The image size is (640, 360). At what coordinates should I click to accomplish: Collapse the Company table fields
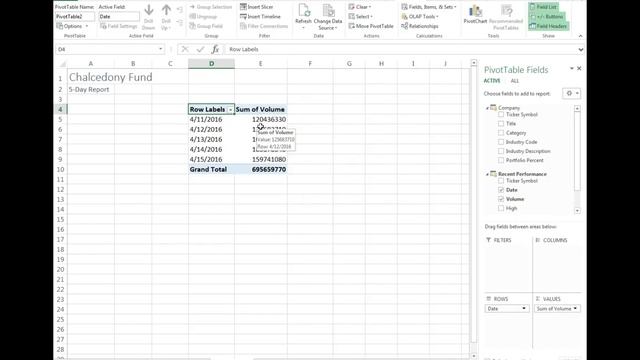click(x=487, y=108)
